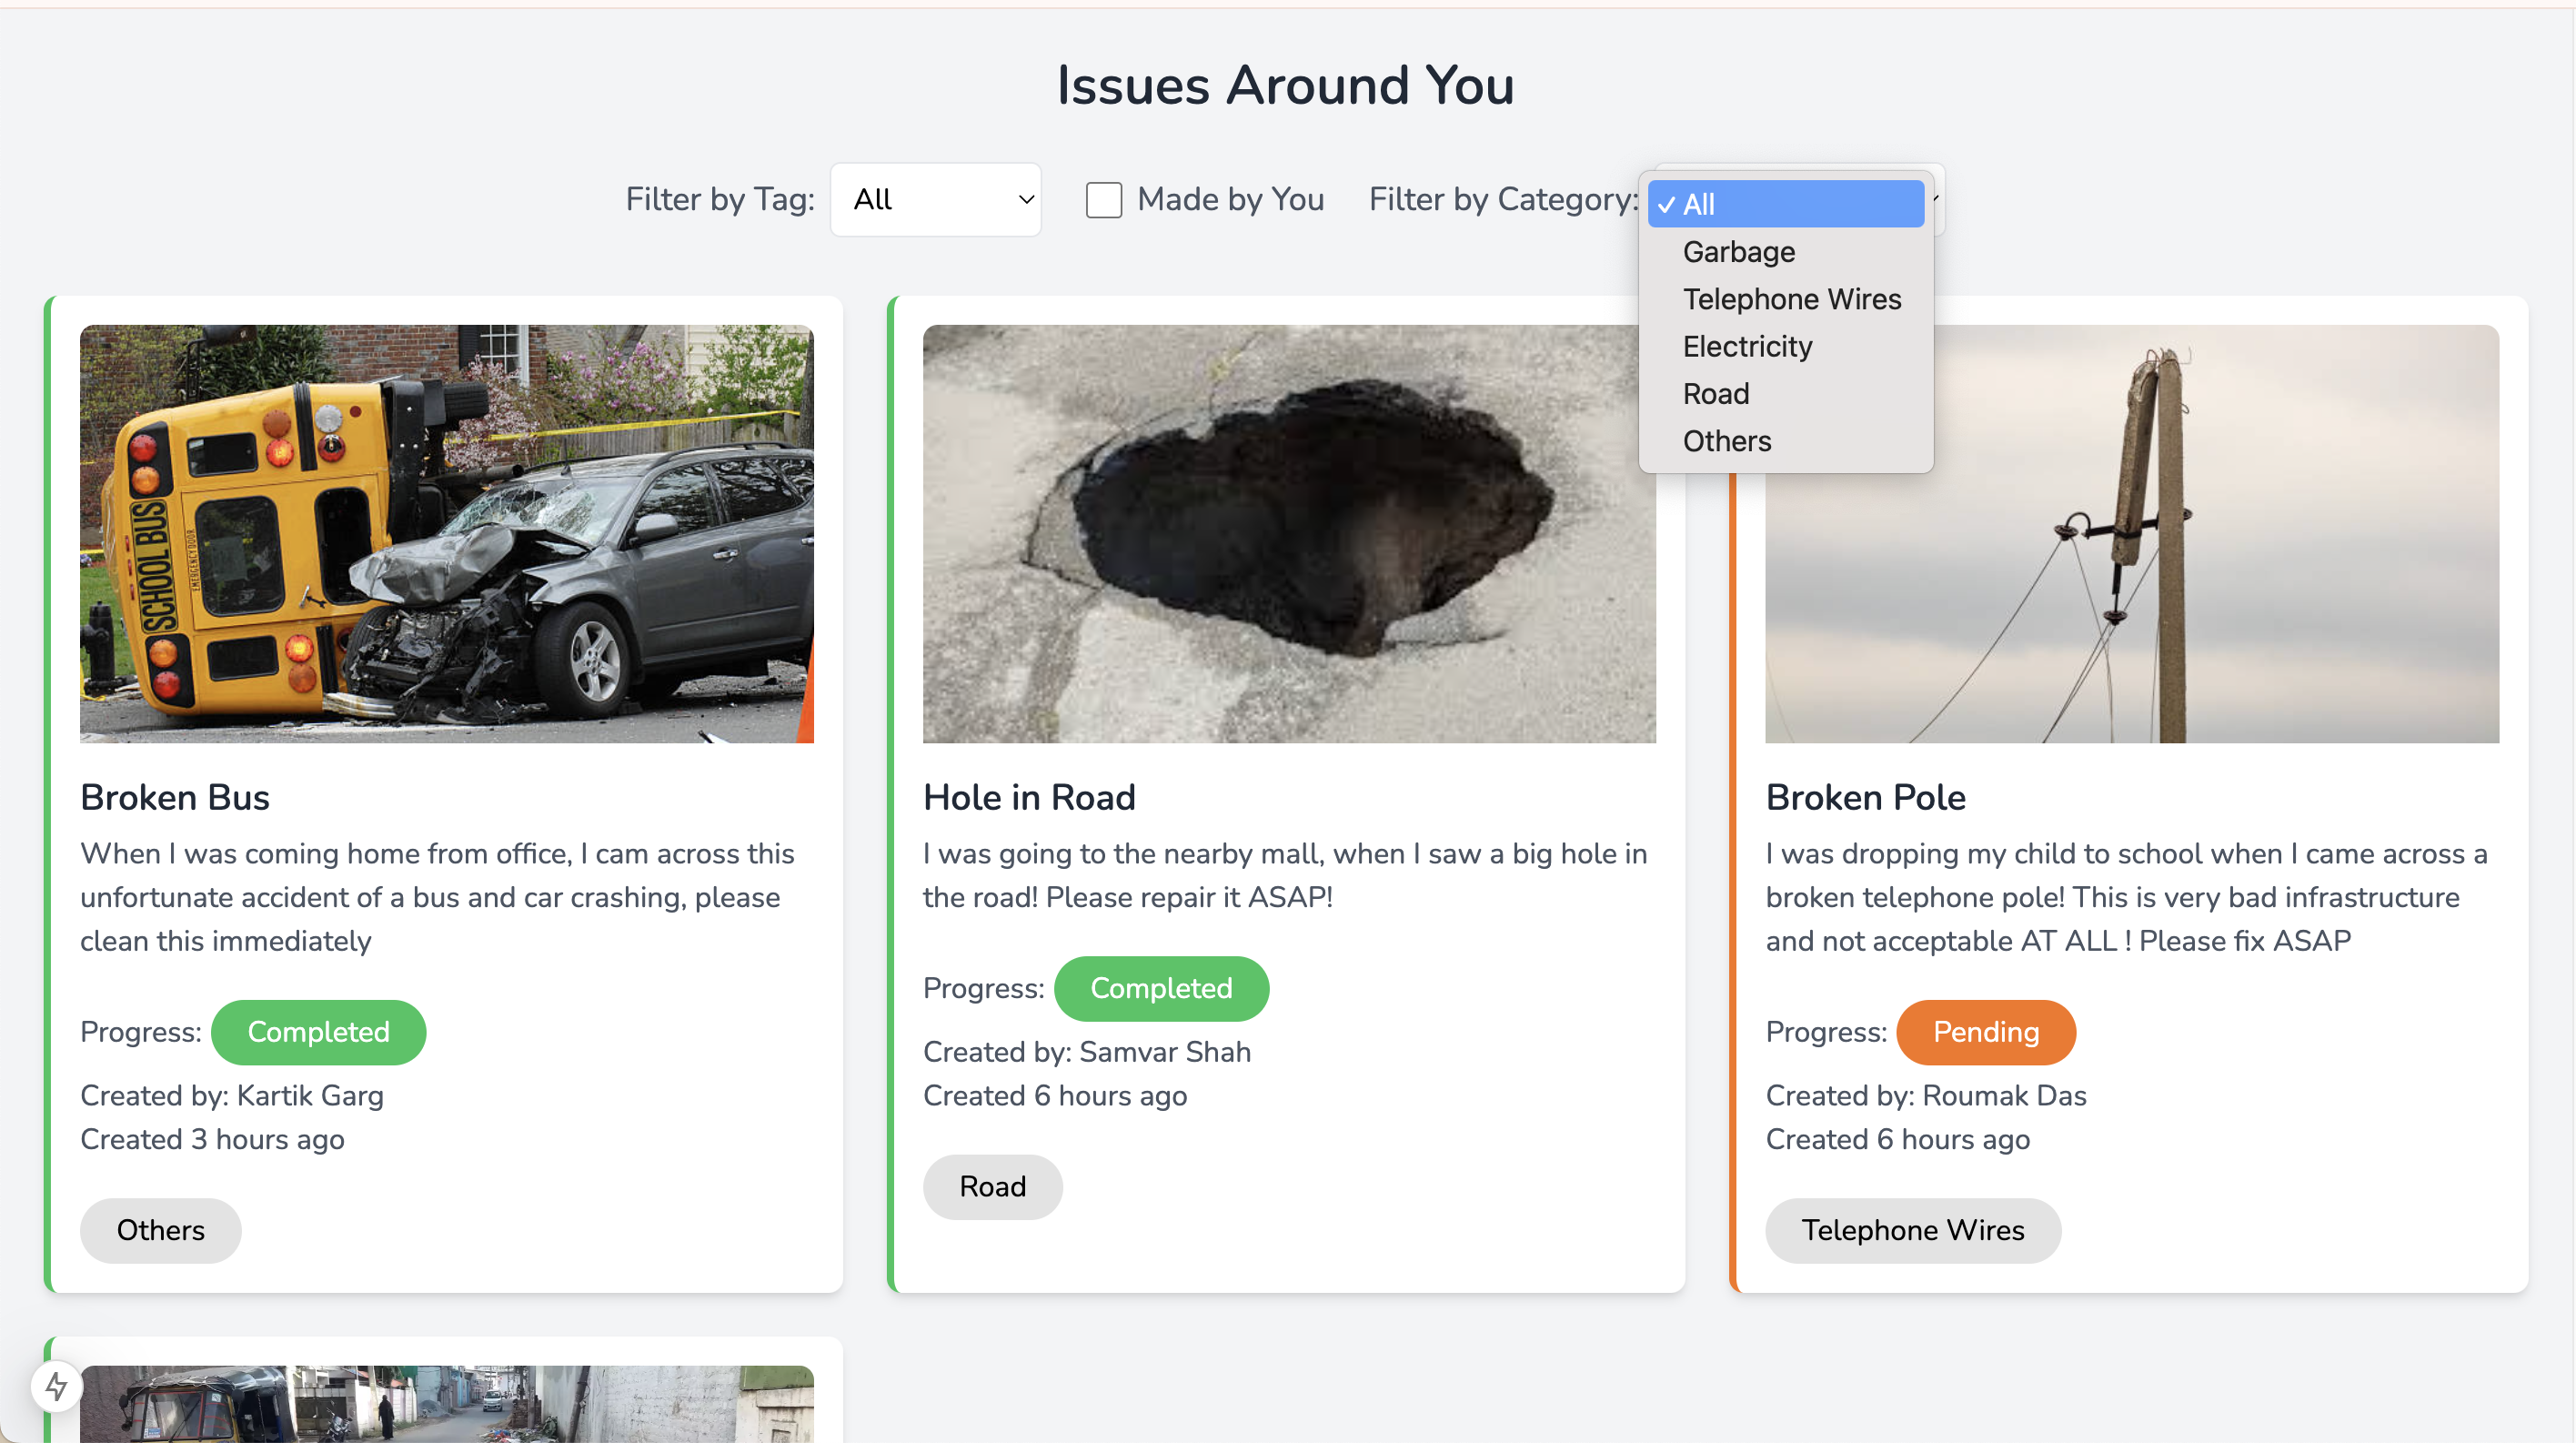Click Others tag chip under Broken Bus
The width and height of the screenshot is (2576, 1443).
tap(160, 1230)
